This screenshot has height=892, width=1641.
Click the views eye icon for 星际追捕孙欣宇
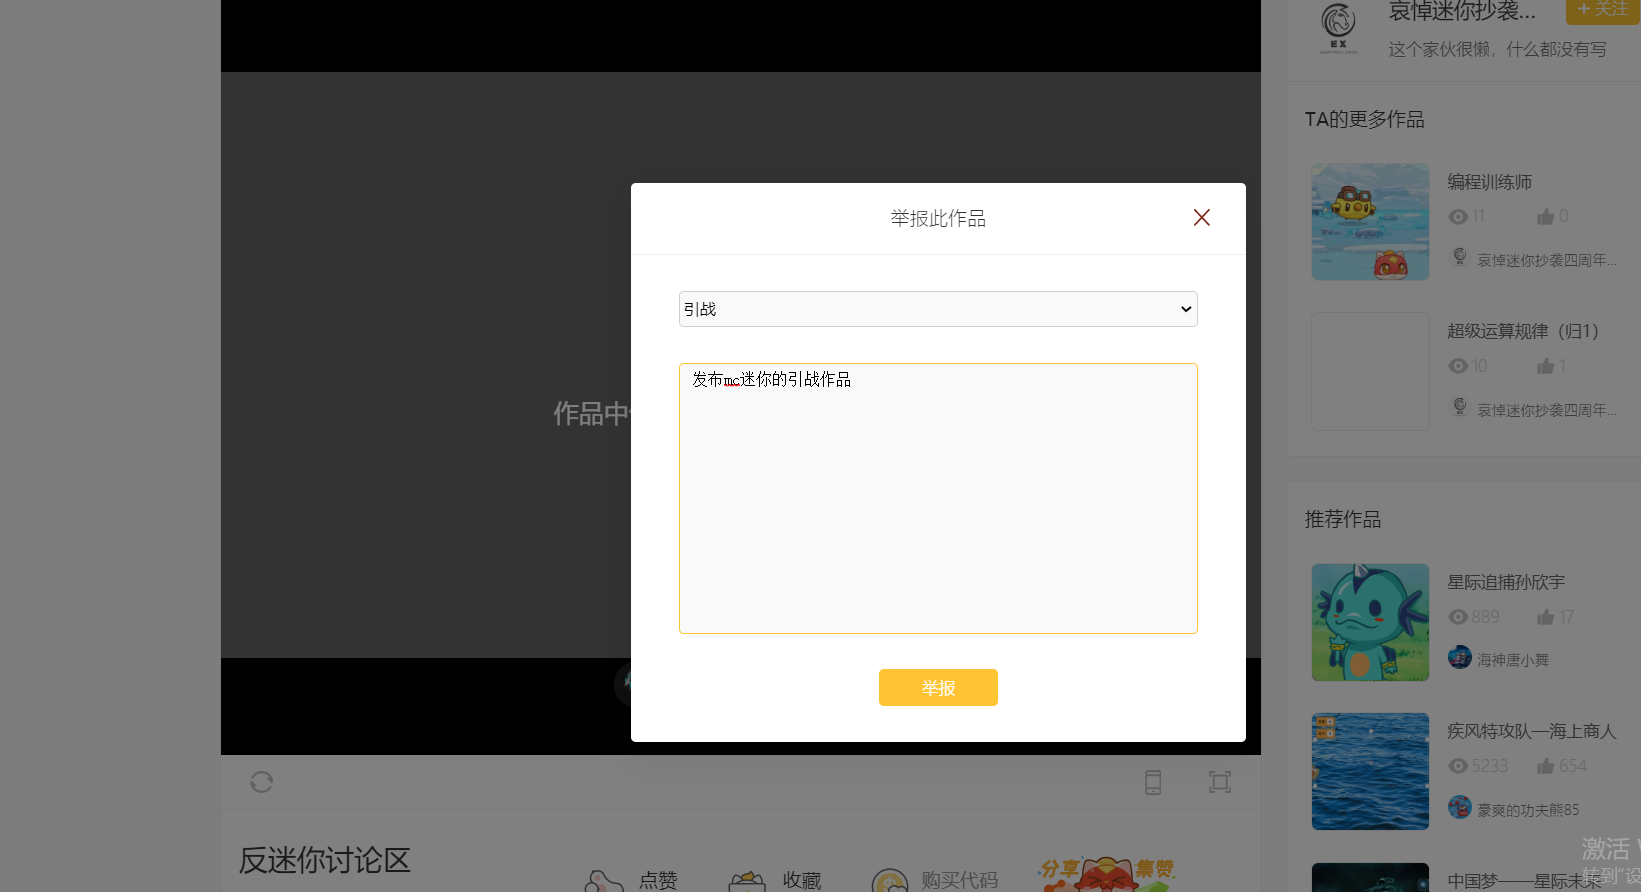coord(1458,617)
